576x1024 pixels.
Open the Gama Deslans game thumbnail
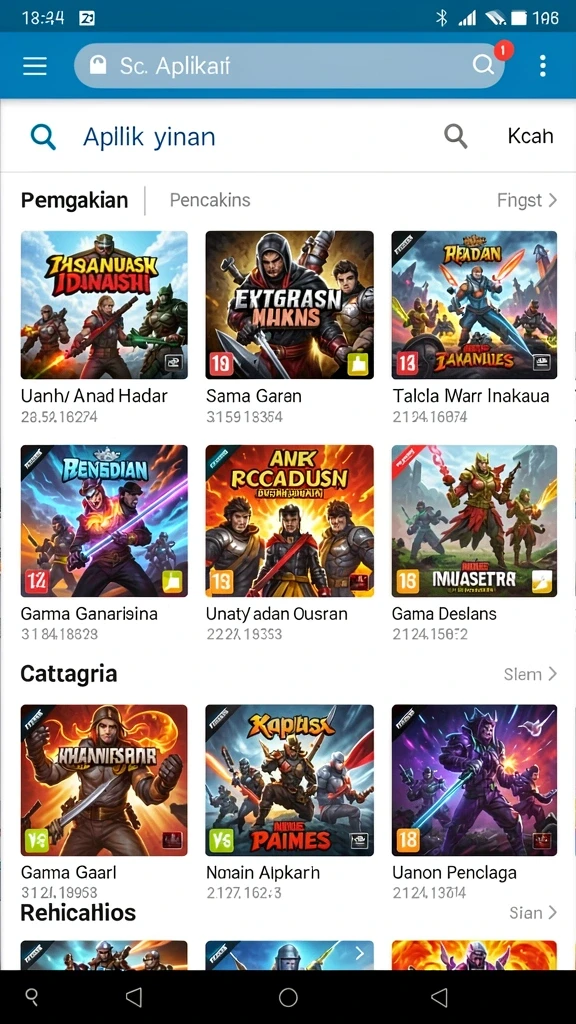[474, 521]
